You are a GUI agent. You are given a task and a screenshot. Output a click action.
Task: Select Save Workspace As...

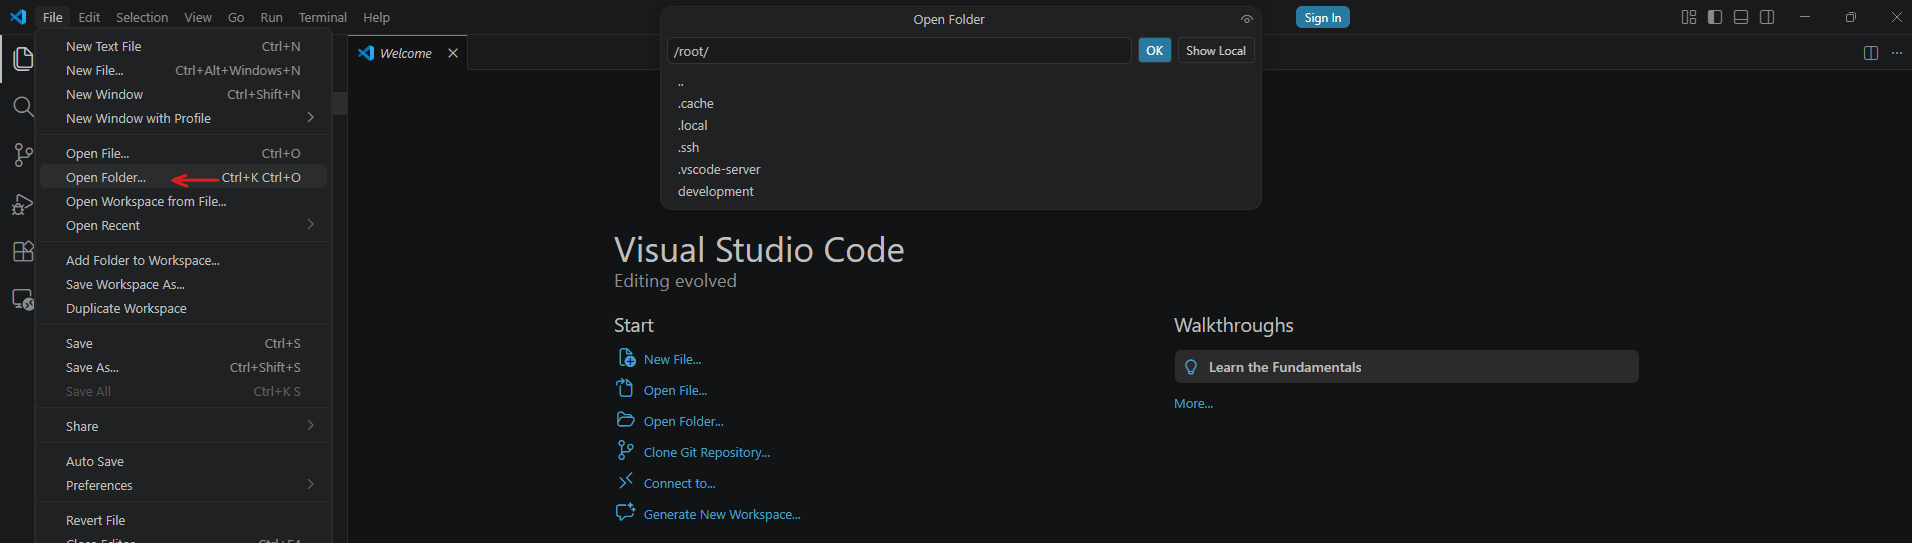click(x=183, y=284)
